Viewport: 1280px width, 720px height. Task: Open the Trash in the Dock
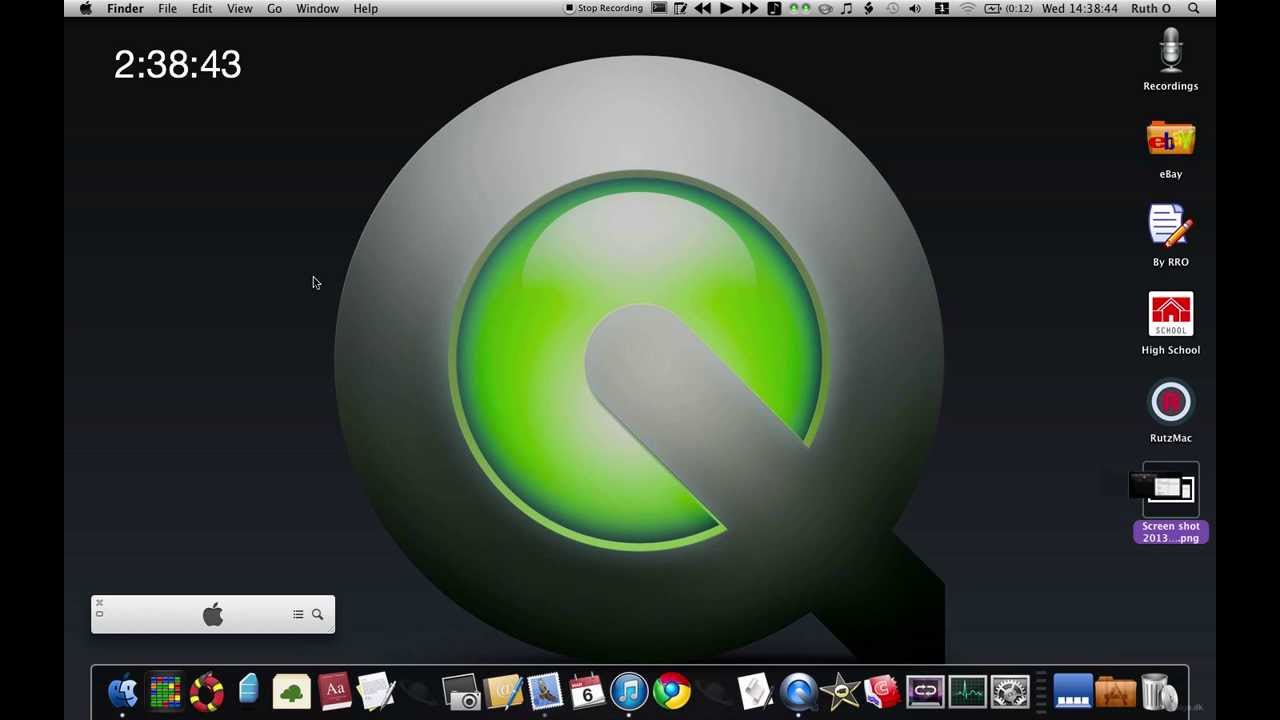click(1157, 692)
